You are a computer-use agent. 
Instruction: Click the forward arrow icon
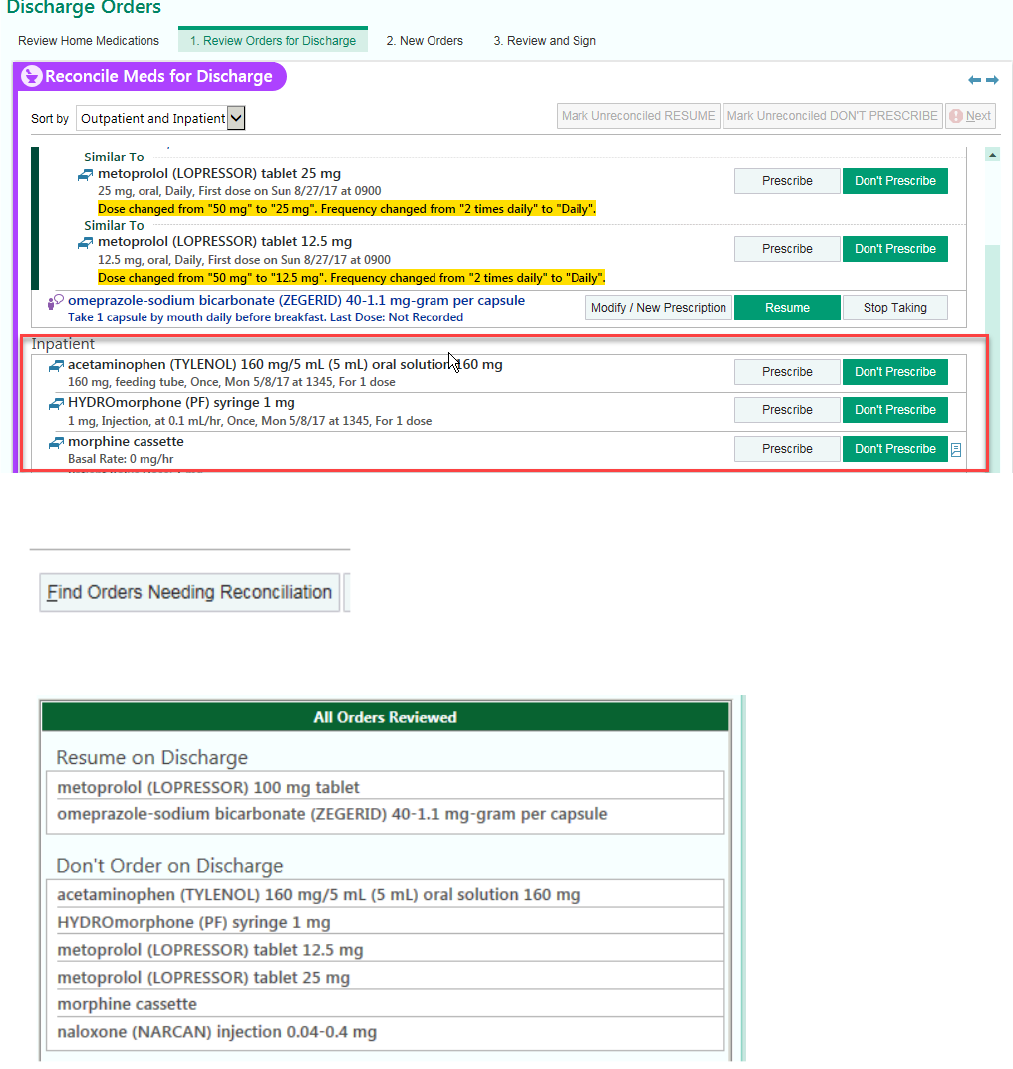click(992, 80)
